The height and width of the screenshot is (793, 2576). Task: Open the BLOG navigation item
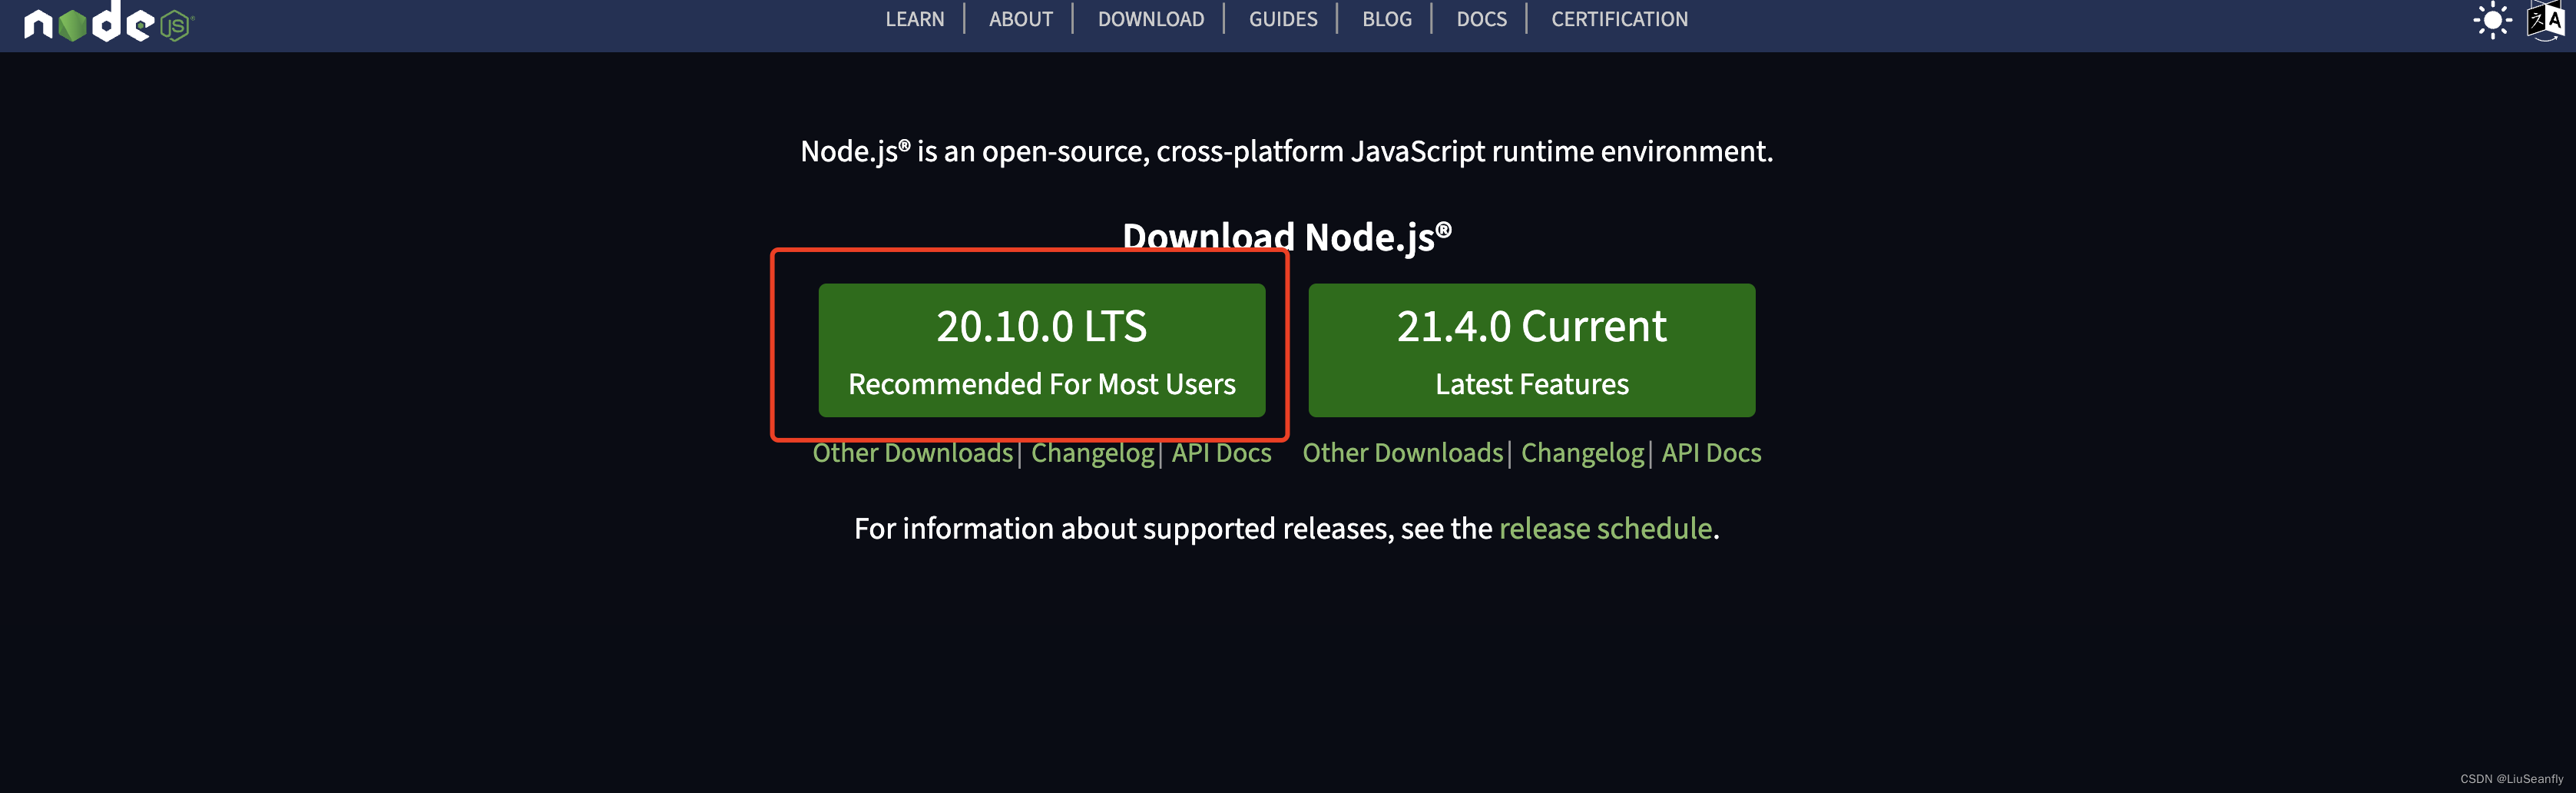coord(1386,19)
